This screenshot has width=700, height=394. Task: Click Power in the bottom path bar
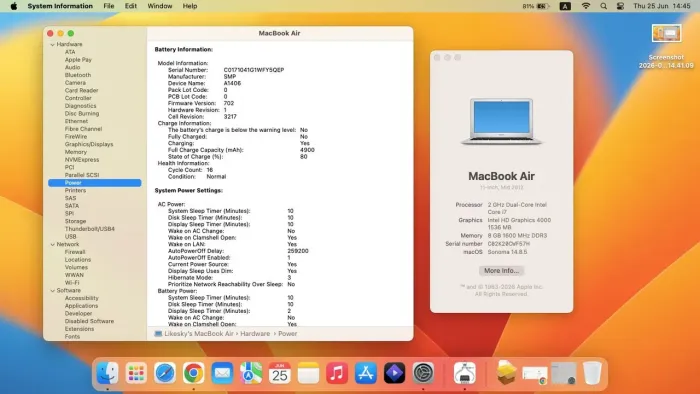pyautogui.click(x=288, y=334)
